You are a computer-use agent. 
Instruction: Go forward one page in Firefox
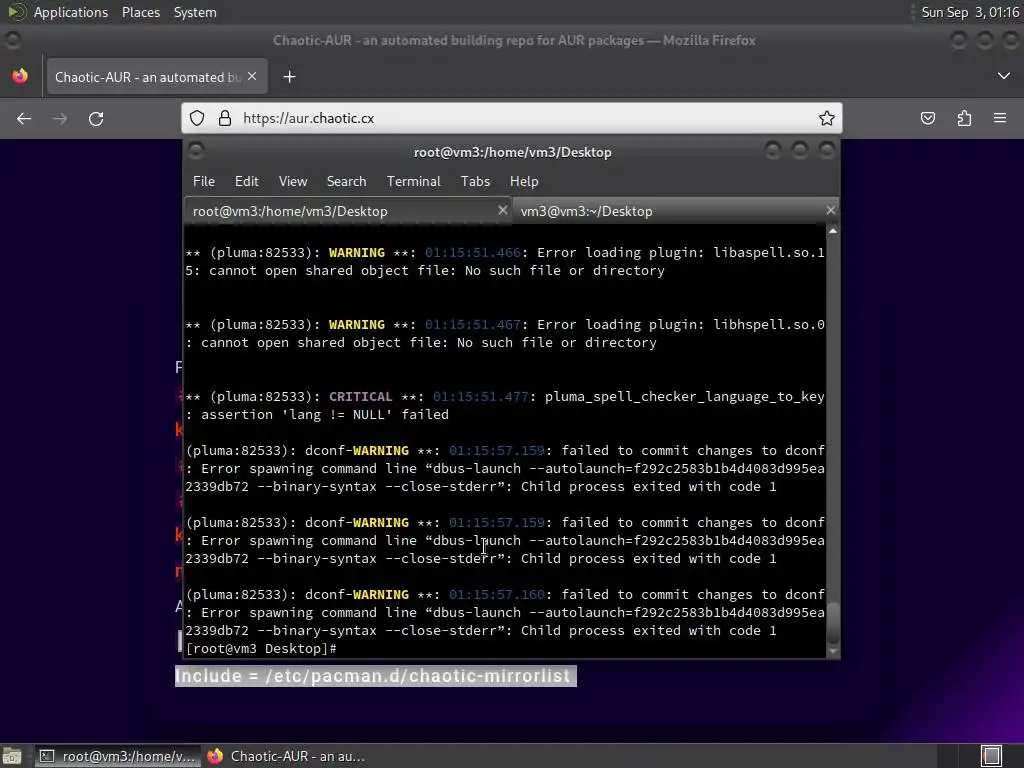coord(59,118)
